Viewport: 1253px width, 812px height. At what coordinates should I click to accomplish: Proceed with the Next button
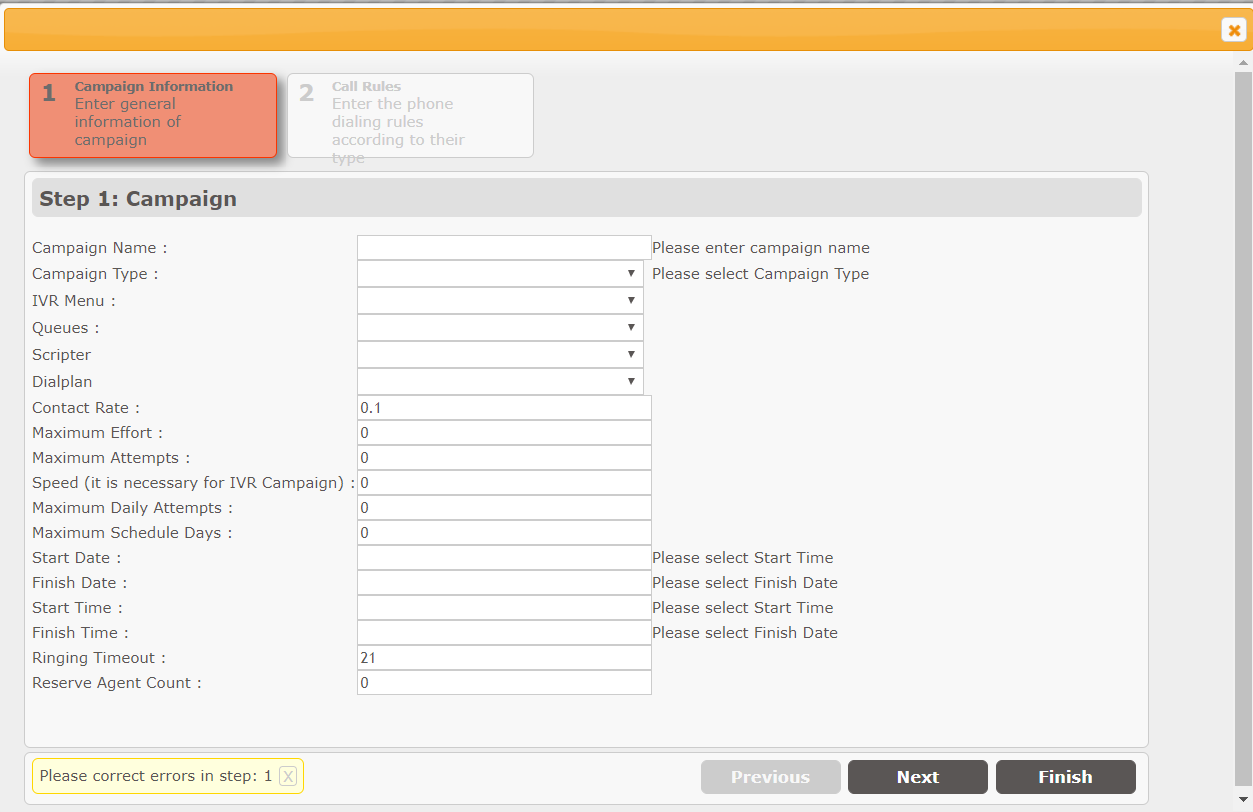point(918,777)
